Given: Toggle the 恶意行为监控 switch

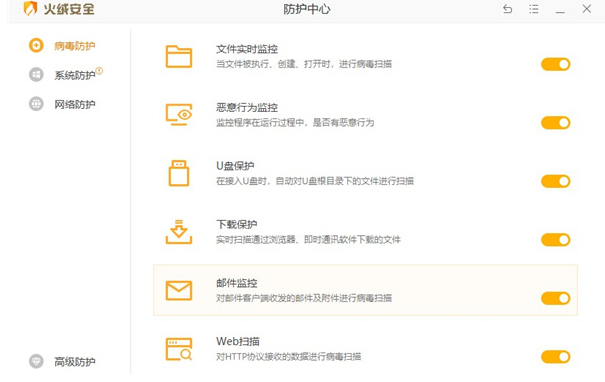Looking at the screenshot, I should [556, 123].
